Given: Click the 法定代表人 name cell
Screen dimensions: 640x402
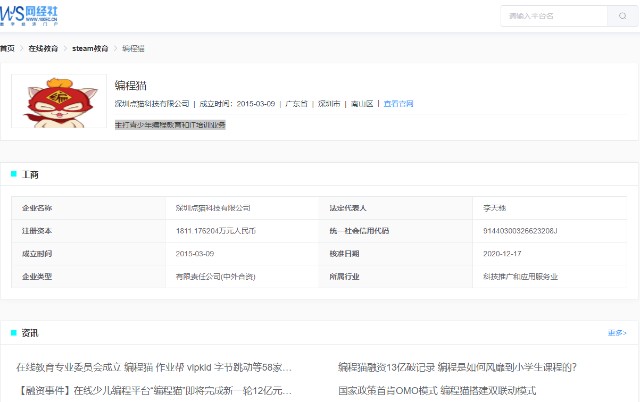Looking at the screenshot, I should click(x=549, y=208).
